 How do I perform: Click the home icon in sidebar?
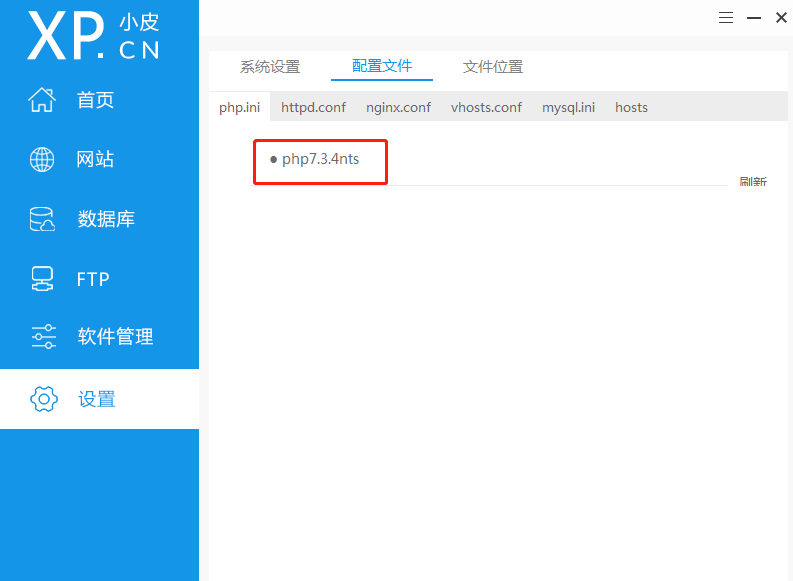coord(42,100)
